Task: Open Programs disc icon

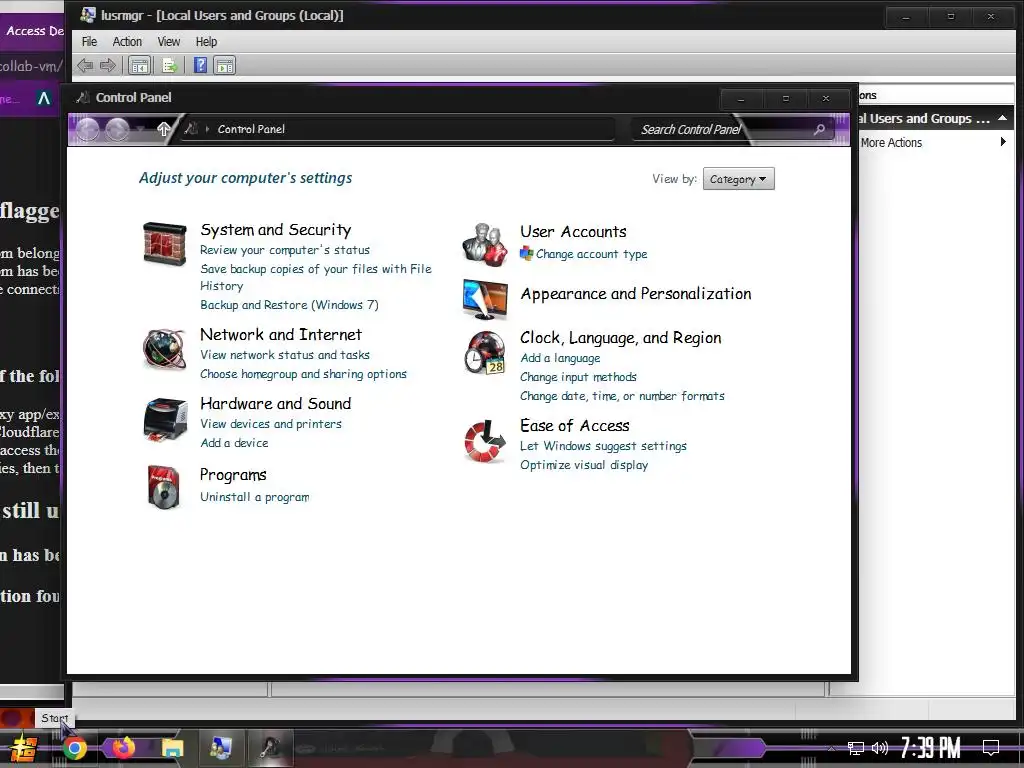Action: click(x=164, y=487)
